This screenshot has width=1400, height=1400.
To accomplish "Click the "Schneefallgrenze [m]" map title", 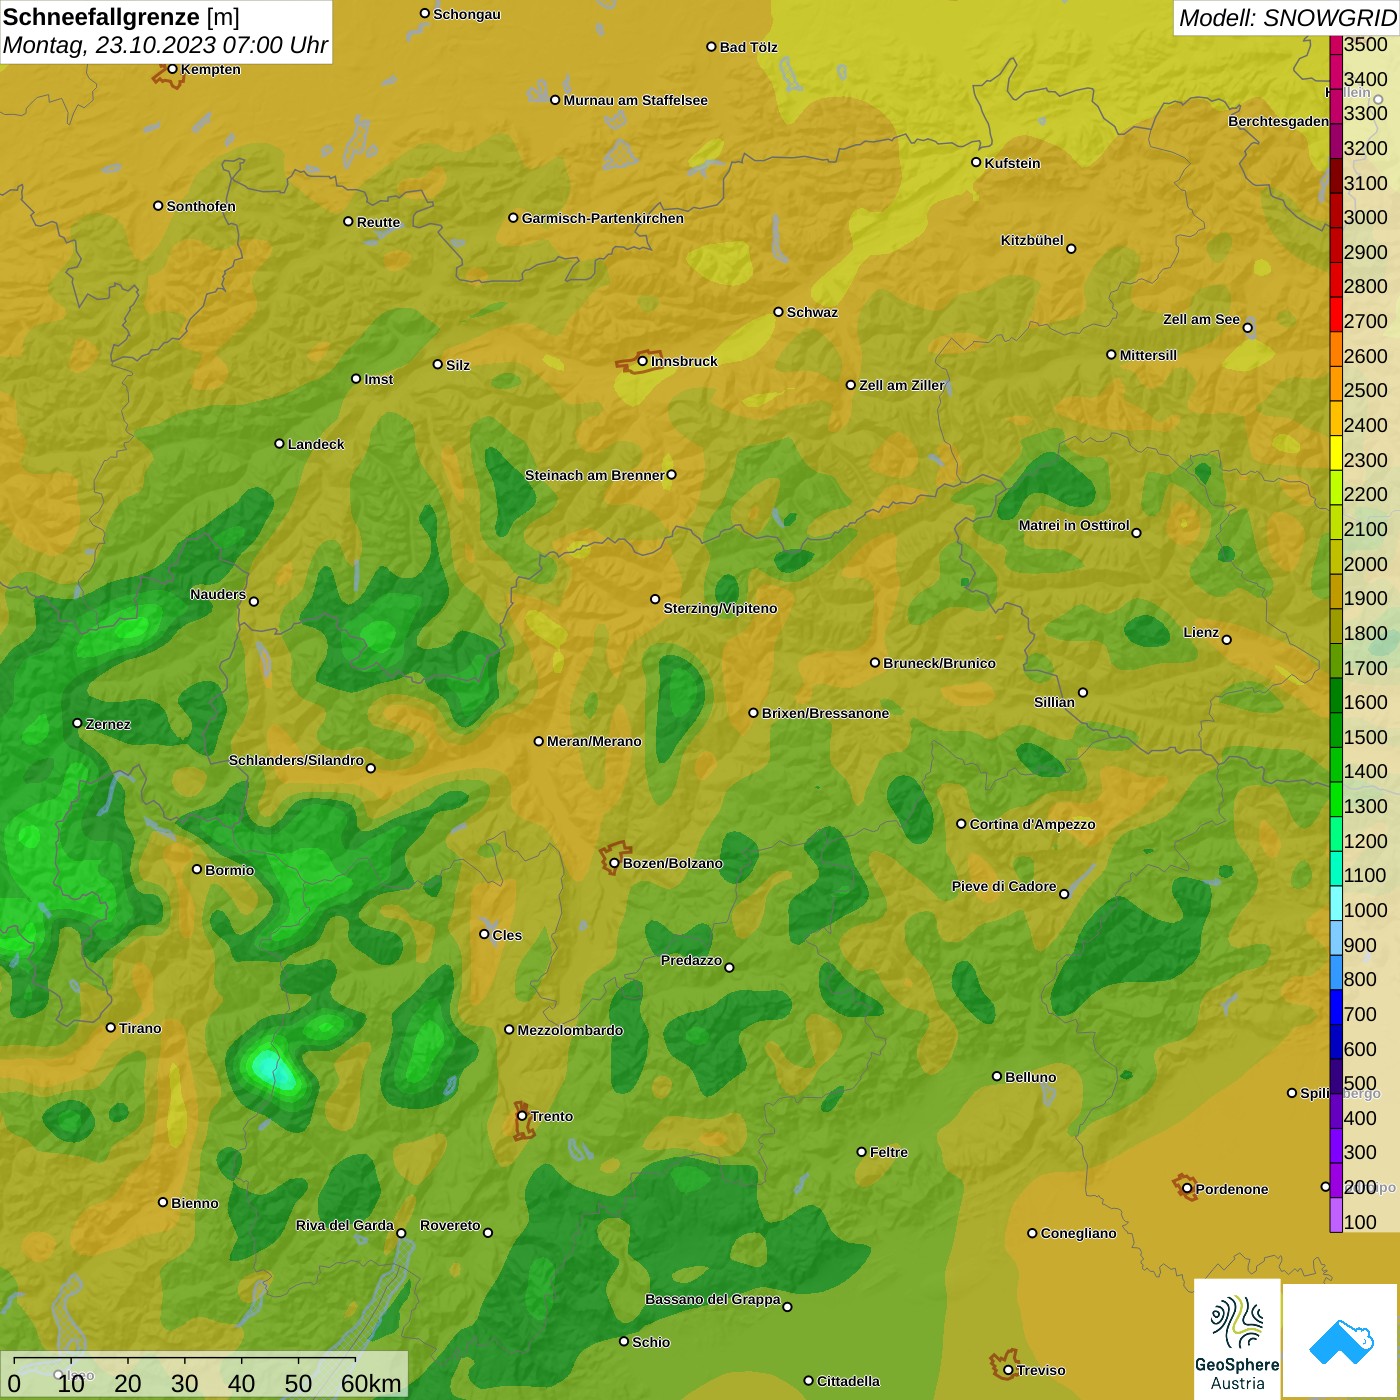I will pos(121,17).
